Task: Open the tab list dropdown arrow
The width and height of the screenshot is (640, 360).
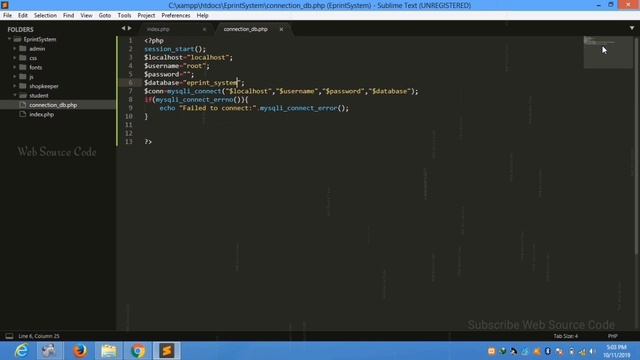Action: pos(631,28)
